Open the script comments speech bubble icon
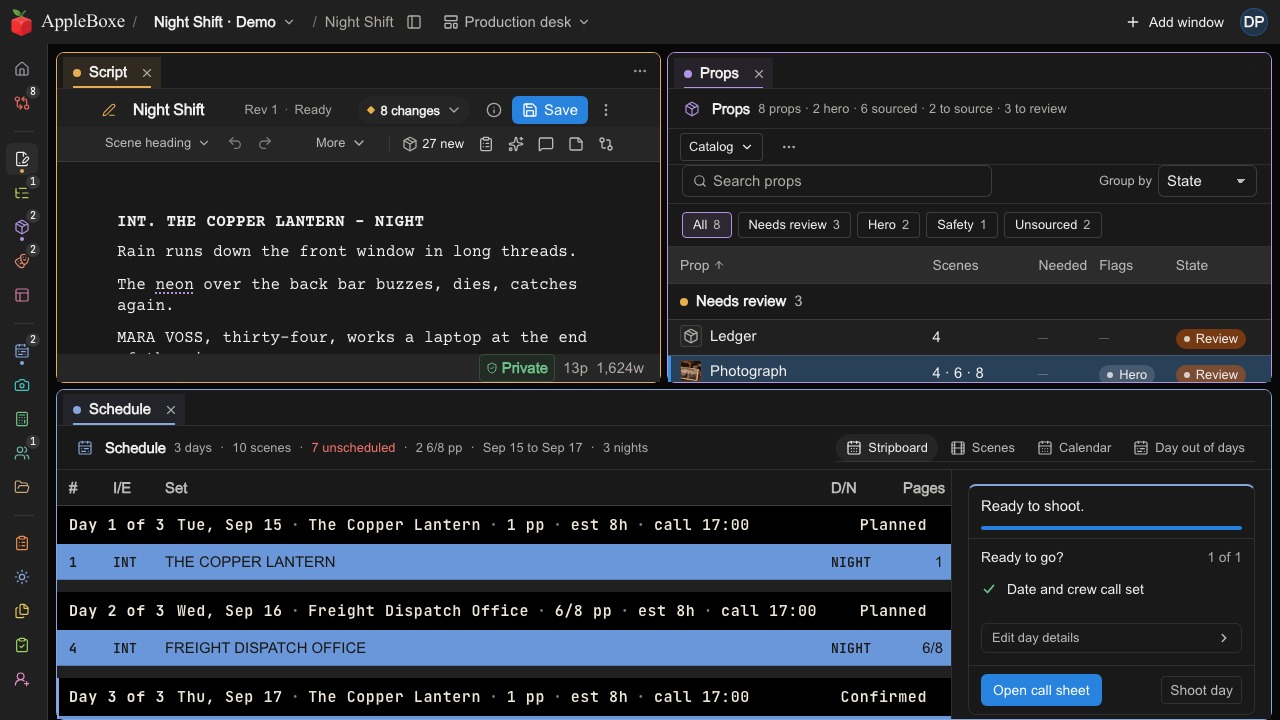 [x=546, y=144]
